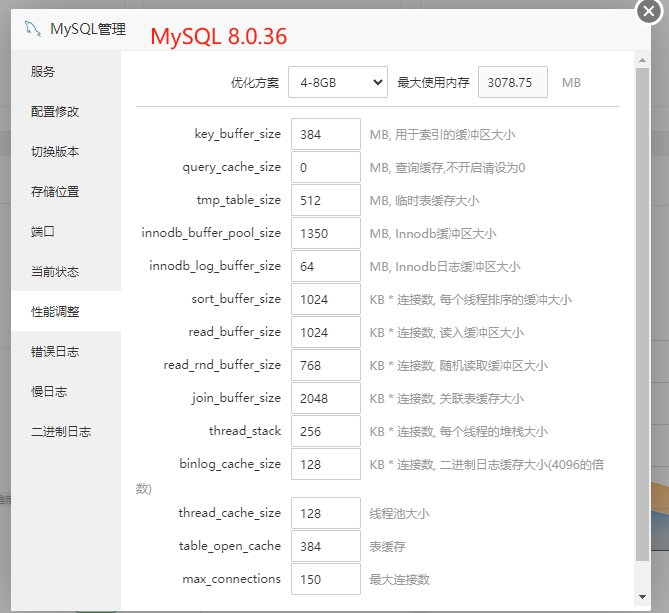Click the max_connections label text

232,579
